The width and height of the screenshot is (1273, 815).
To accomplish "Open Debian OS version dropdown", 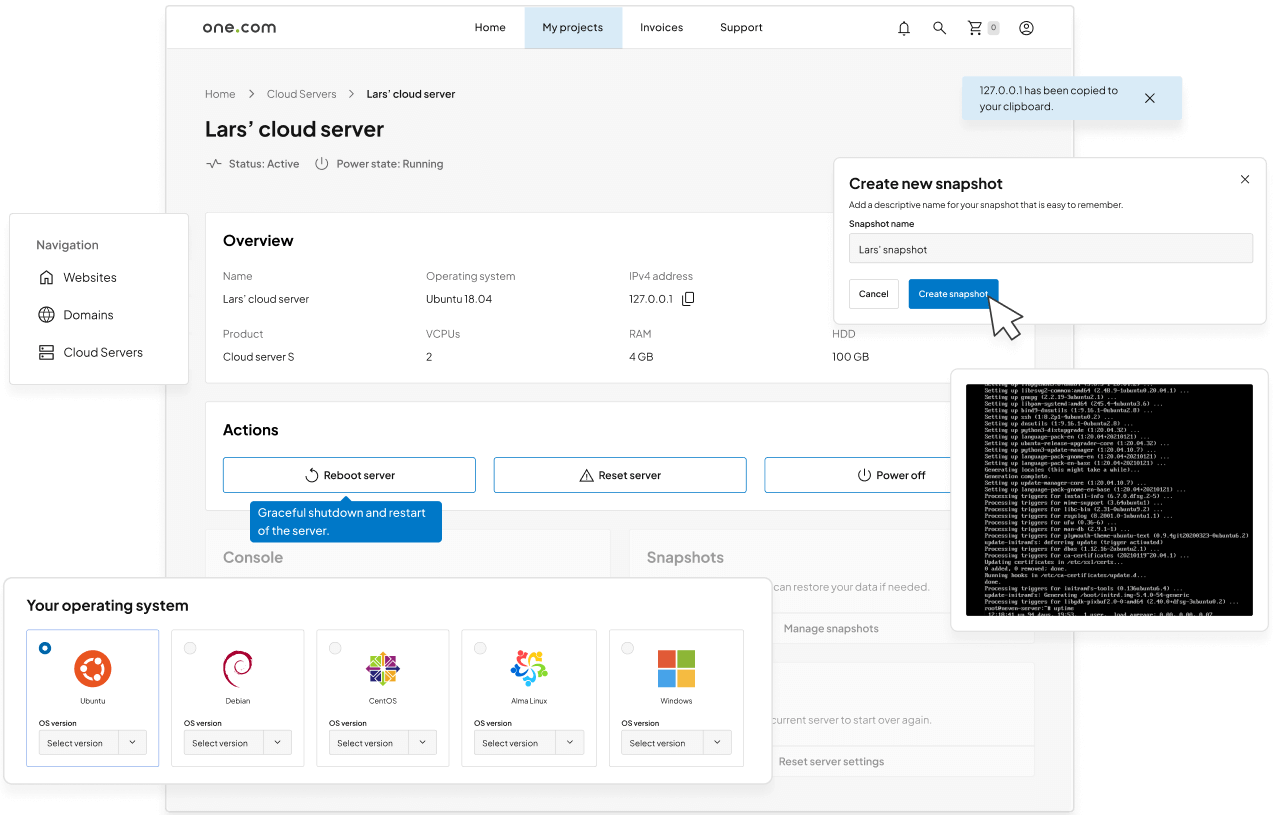I will [238, 743].
